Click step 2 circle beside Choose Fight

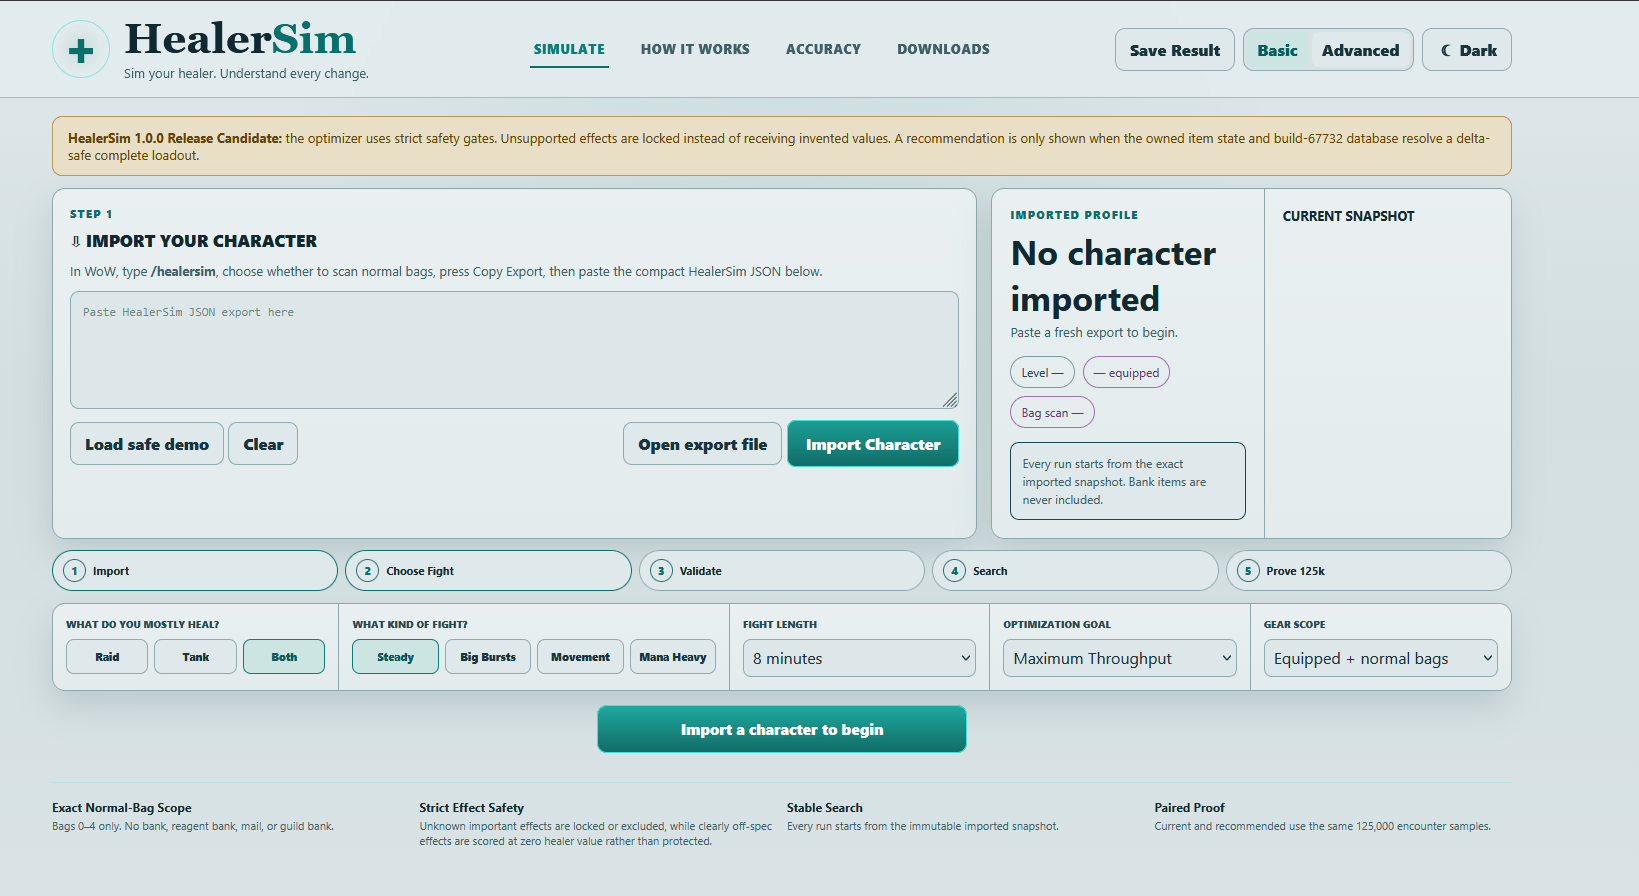point(367,571)
